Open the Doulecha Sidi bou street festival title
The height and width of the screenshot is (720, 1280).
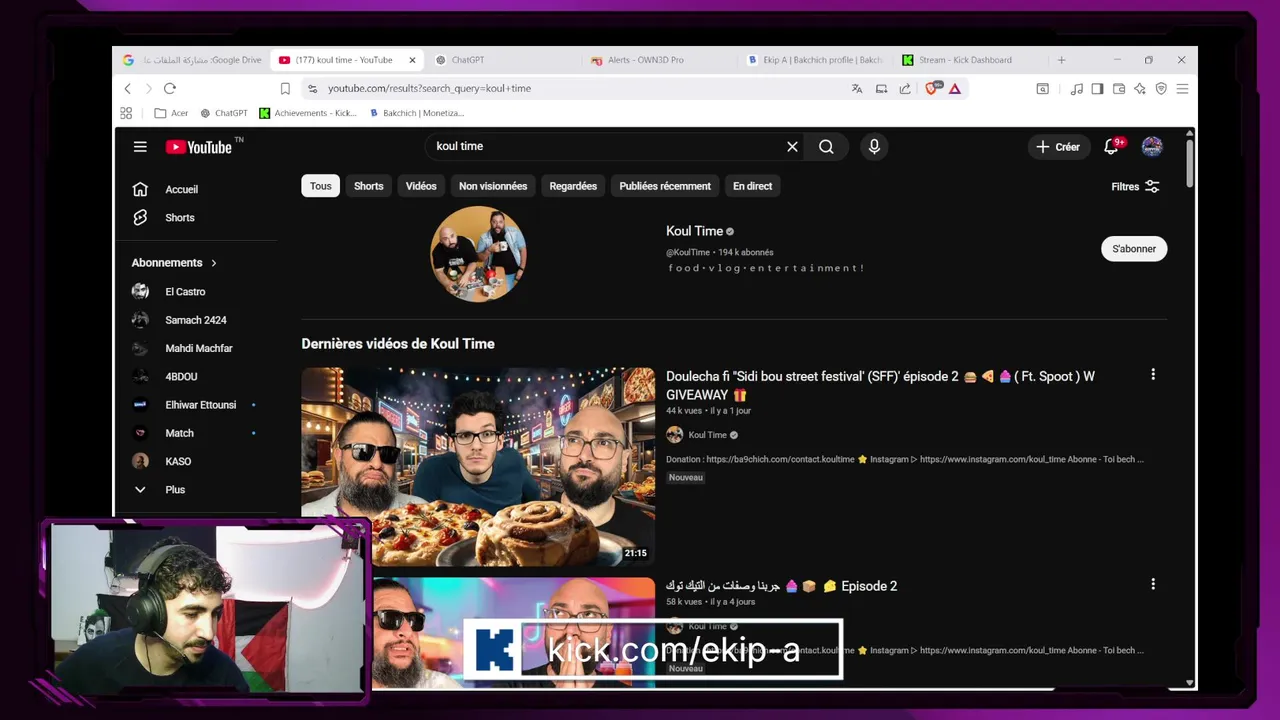coord(880,385)
